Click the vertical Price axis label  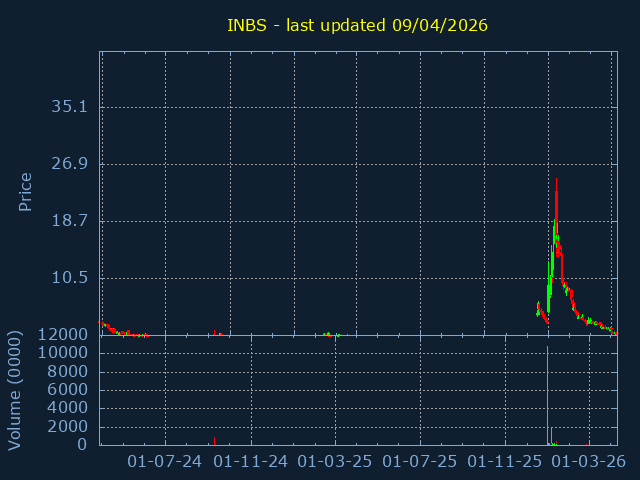26,192
